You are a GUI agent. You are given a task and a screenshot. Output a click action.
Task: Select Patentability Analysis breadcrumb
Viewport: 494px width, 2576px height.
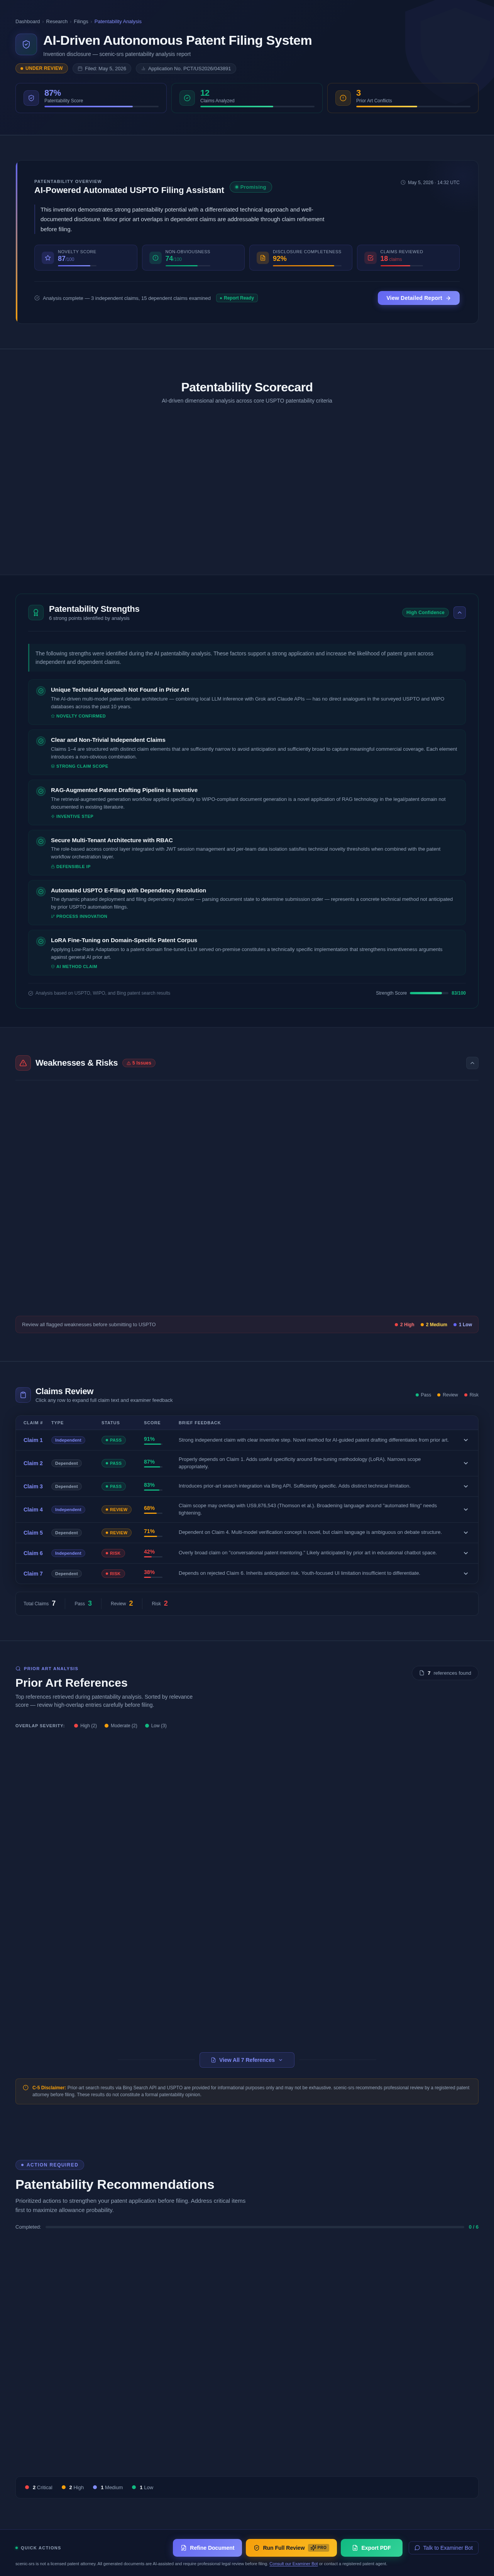pyautogui.click(x=118, y=21)
